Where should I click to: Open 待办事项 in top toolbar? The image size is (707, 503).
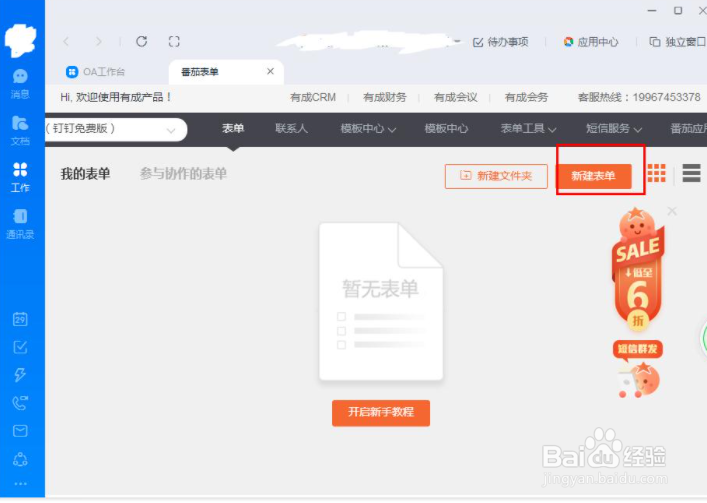(500, 42)
